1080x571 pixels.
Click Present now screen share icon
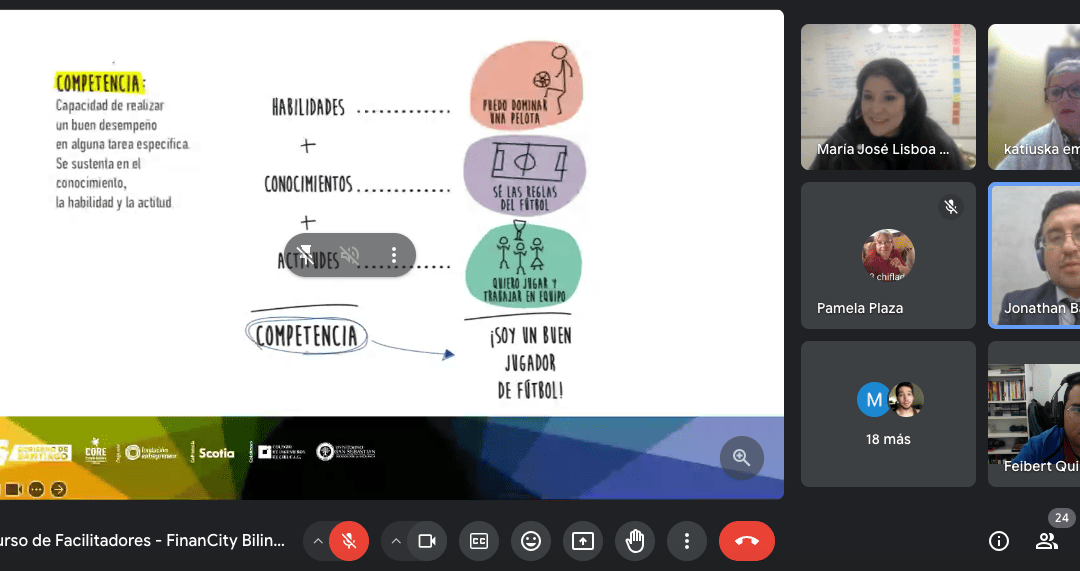[x=583, y=541]
